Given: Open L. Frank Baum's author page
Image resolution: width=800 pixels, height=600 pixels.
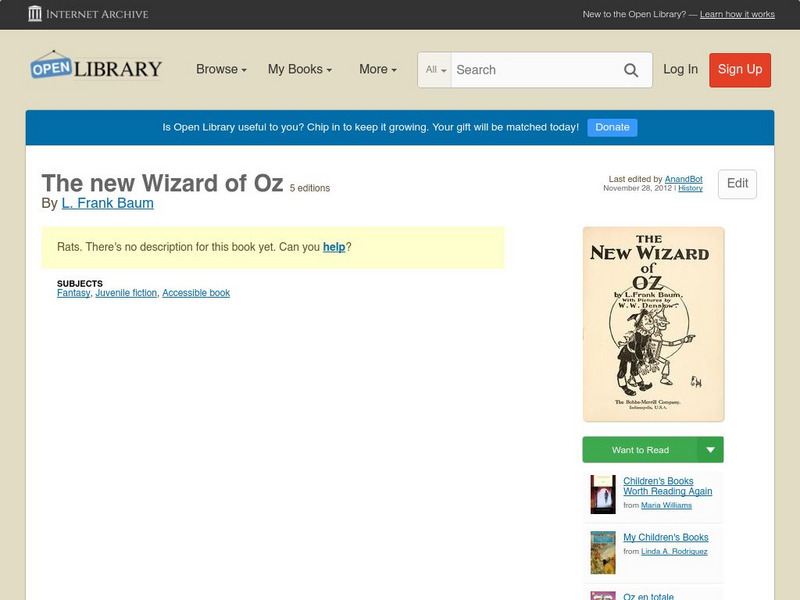Looking at the screenshot, I should tap(106, 202).
